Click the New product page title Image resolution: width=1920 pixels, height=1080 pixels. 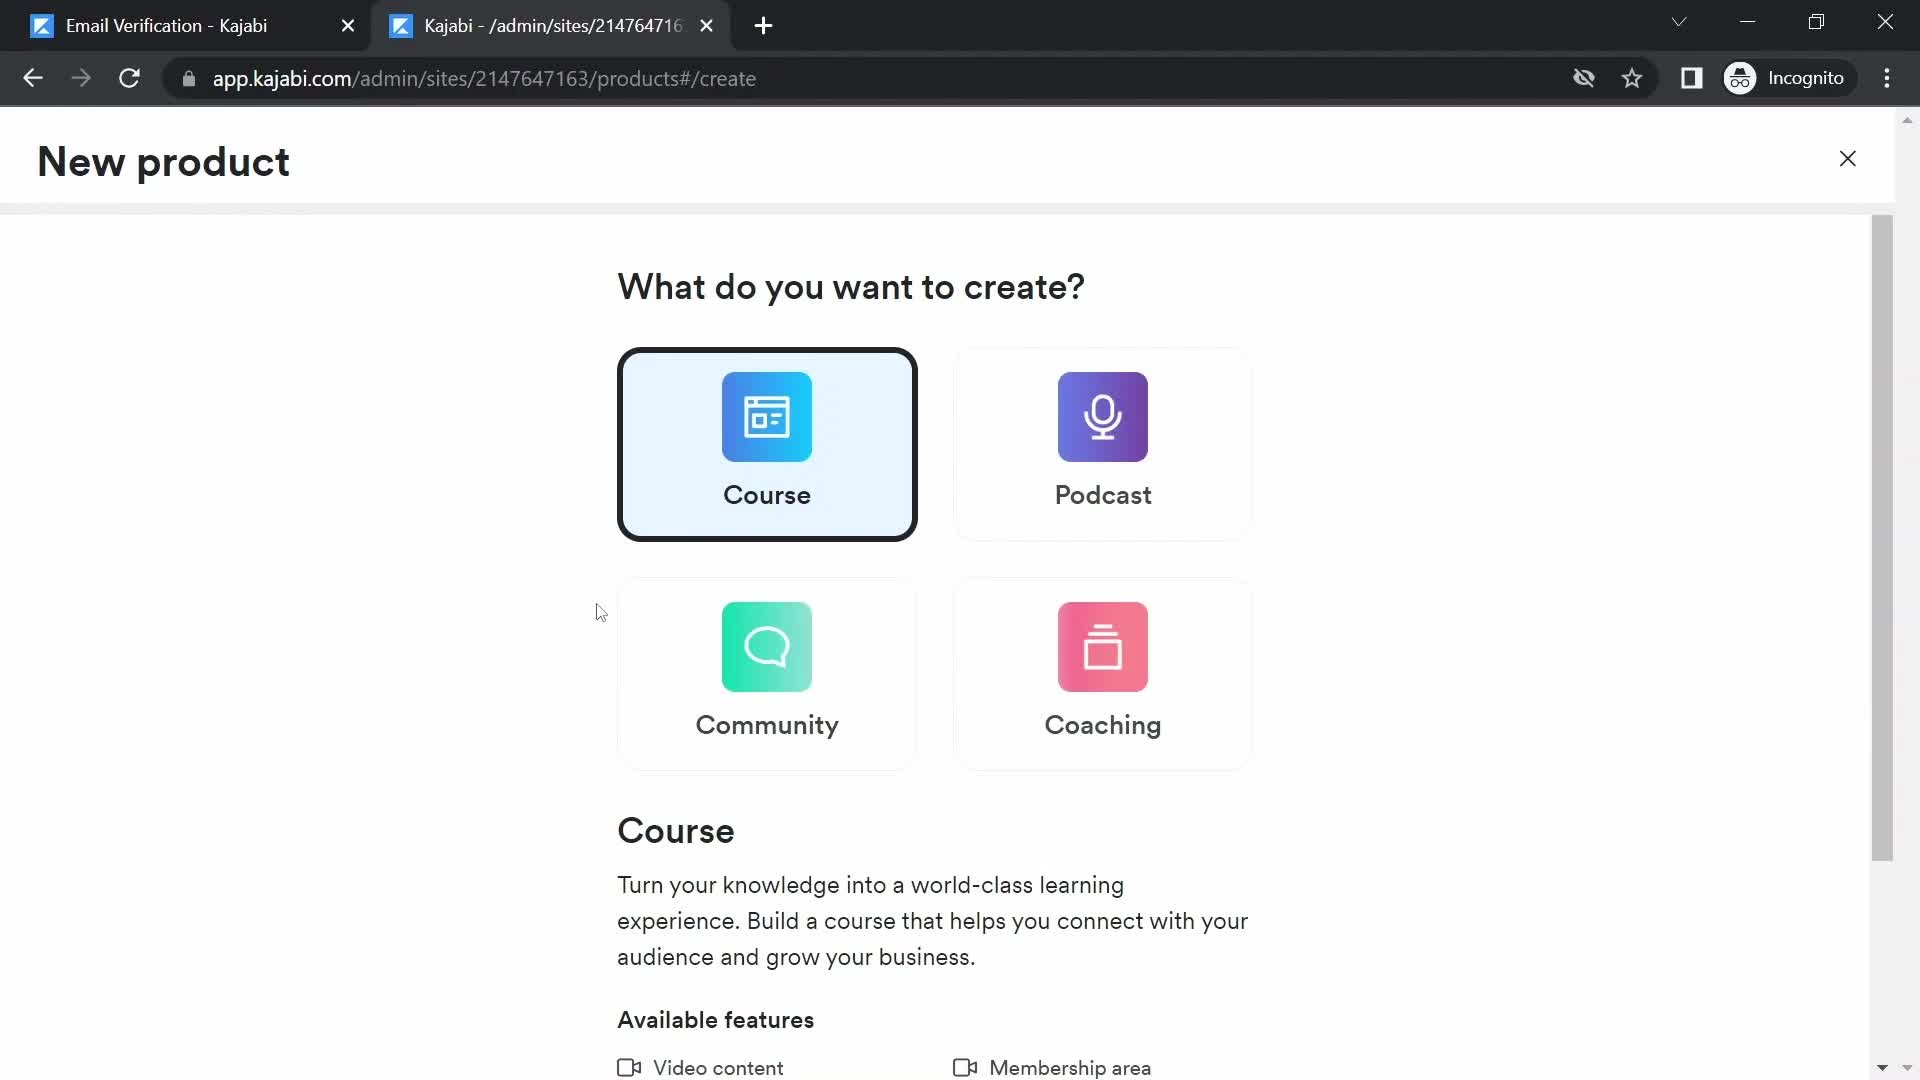point(163,162)
